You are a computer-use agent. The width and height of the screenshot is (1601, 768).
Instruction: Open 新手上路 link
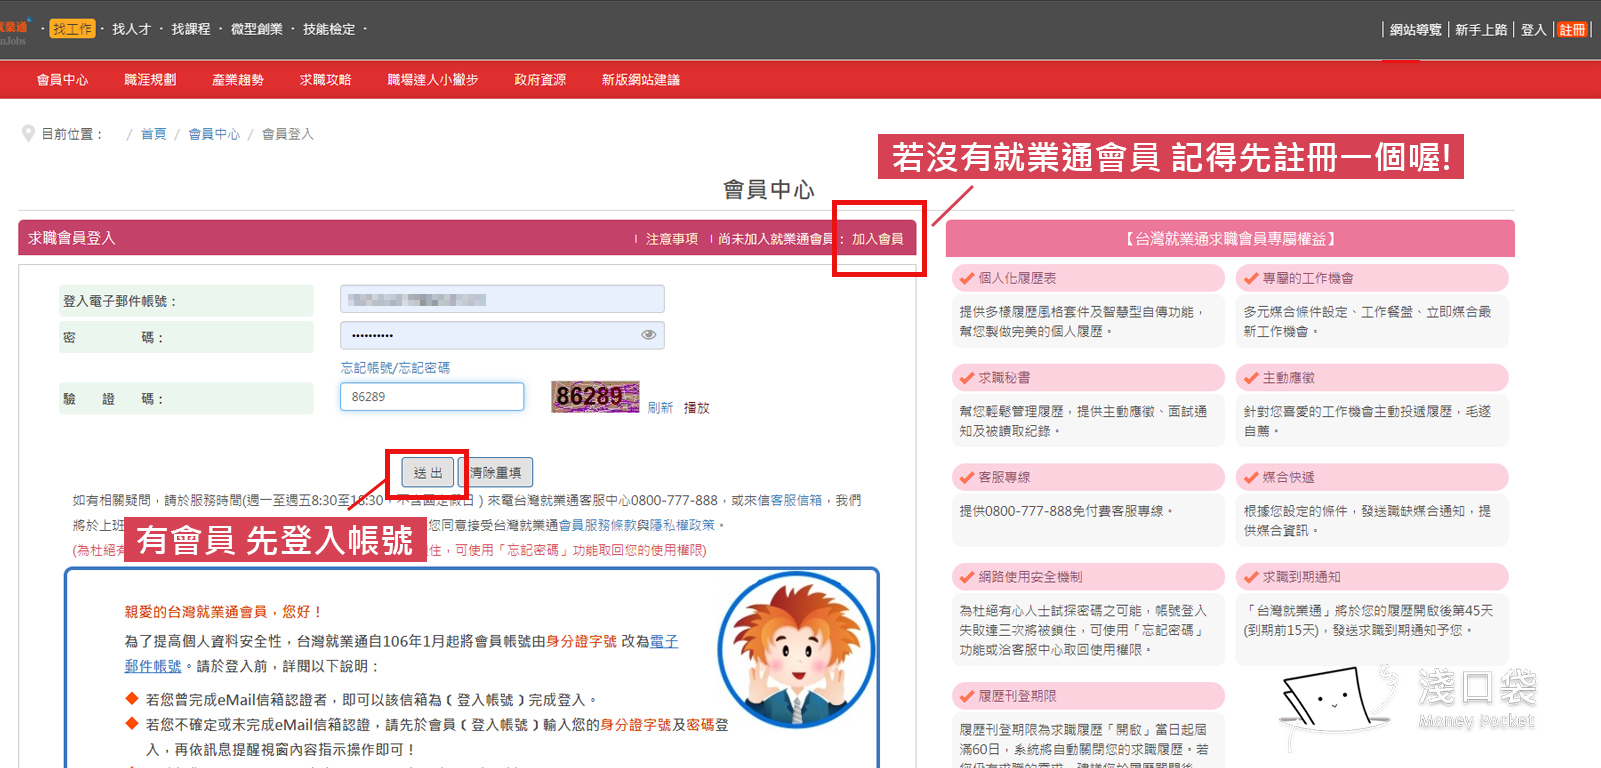[1481, 30]
